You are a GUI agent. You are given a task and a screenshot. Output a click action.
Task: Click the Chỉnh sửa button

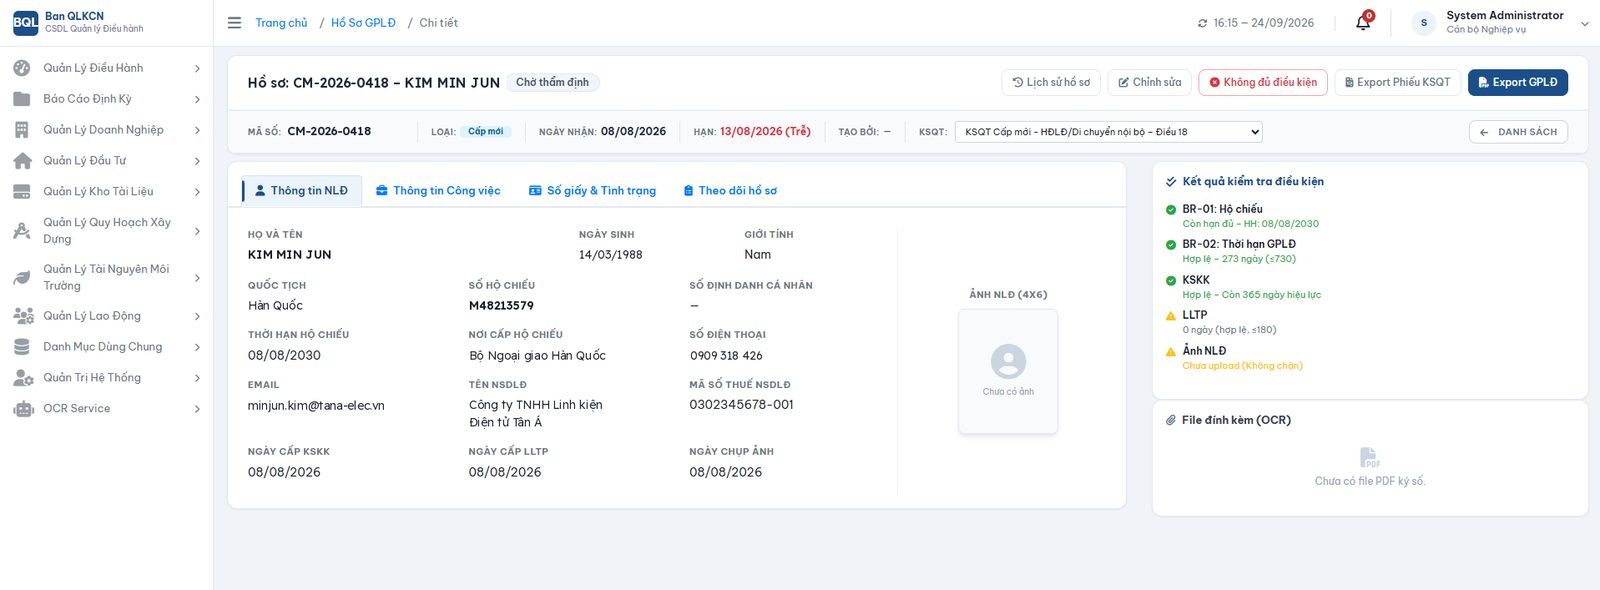(1149, 82)
